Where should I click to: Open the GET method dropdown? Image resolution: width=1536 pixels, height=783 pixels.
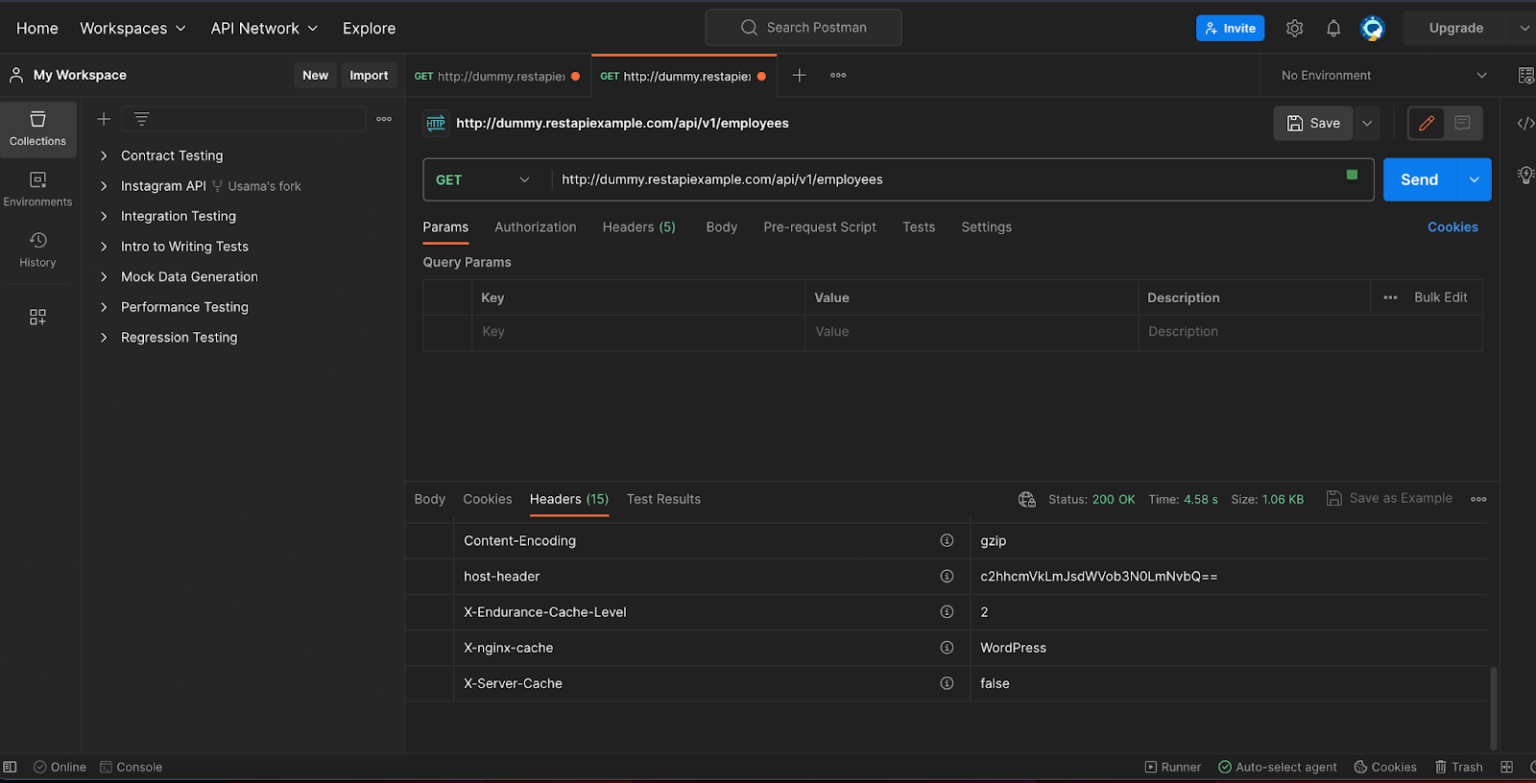tap(483, 180)
